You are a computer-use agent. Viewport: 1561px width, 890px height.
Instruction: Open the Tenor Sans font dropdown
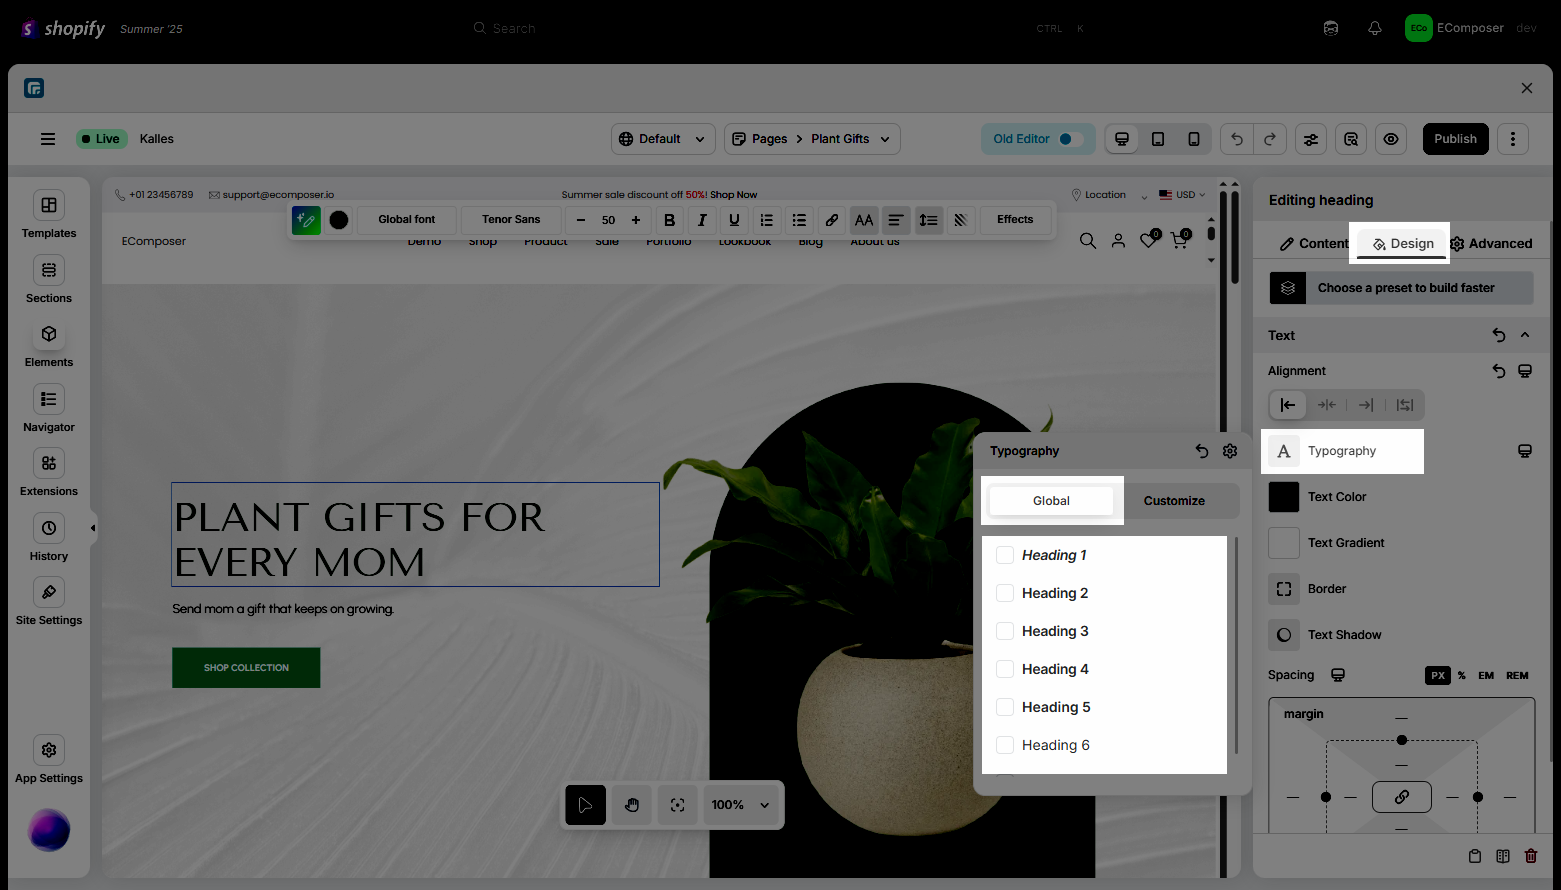click(511, 220)
